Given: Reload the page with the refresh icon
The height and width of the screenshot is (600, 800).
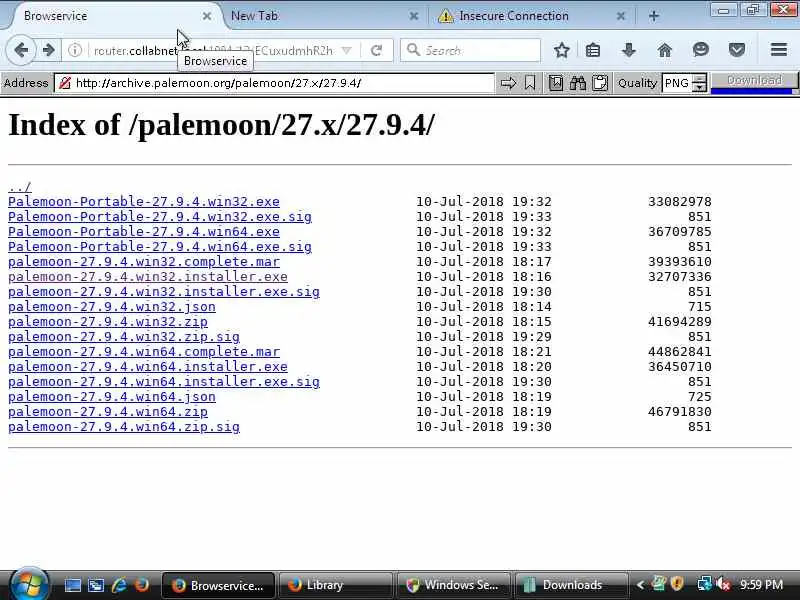Looking at the screenshot, I should (377, 50).
